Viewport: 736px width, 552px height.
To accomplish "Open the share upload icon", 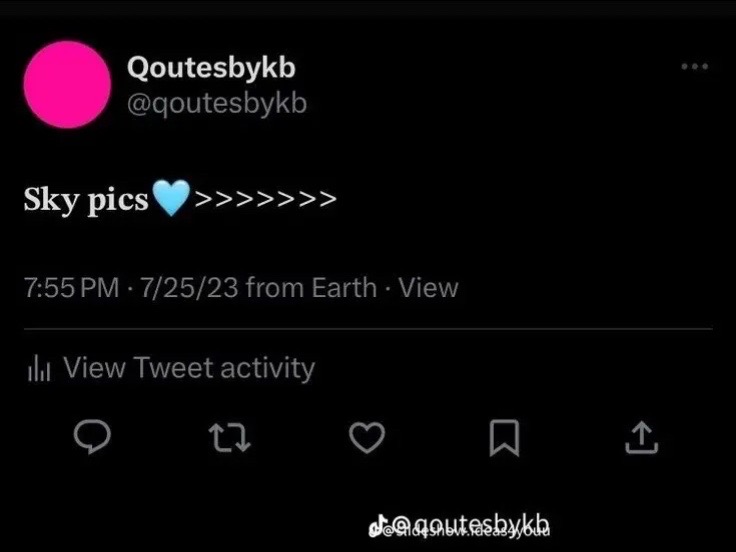I will tap(642, 437).
